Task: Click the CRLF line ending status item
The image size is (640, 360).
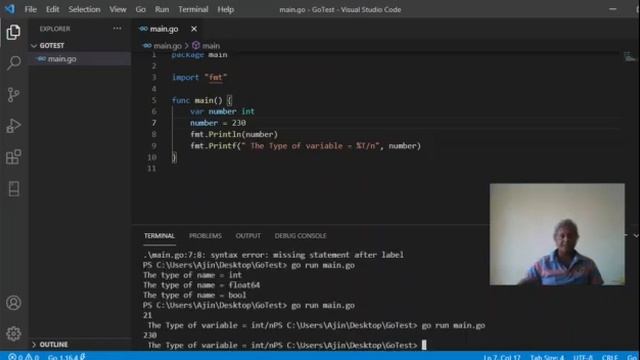Action: point(610,357)
